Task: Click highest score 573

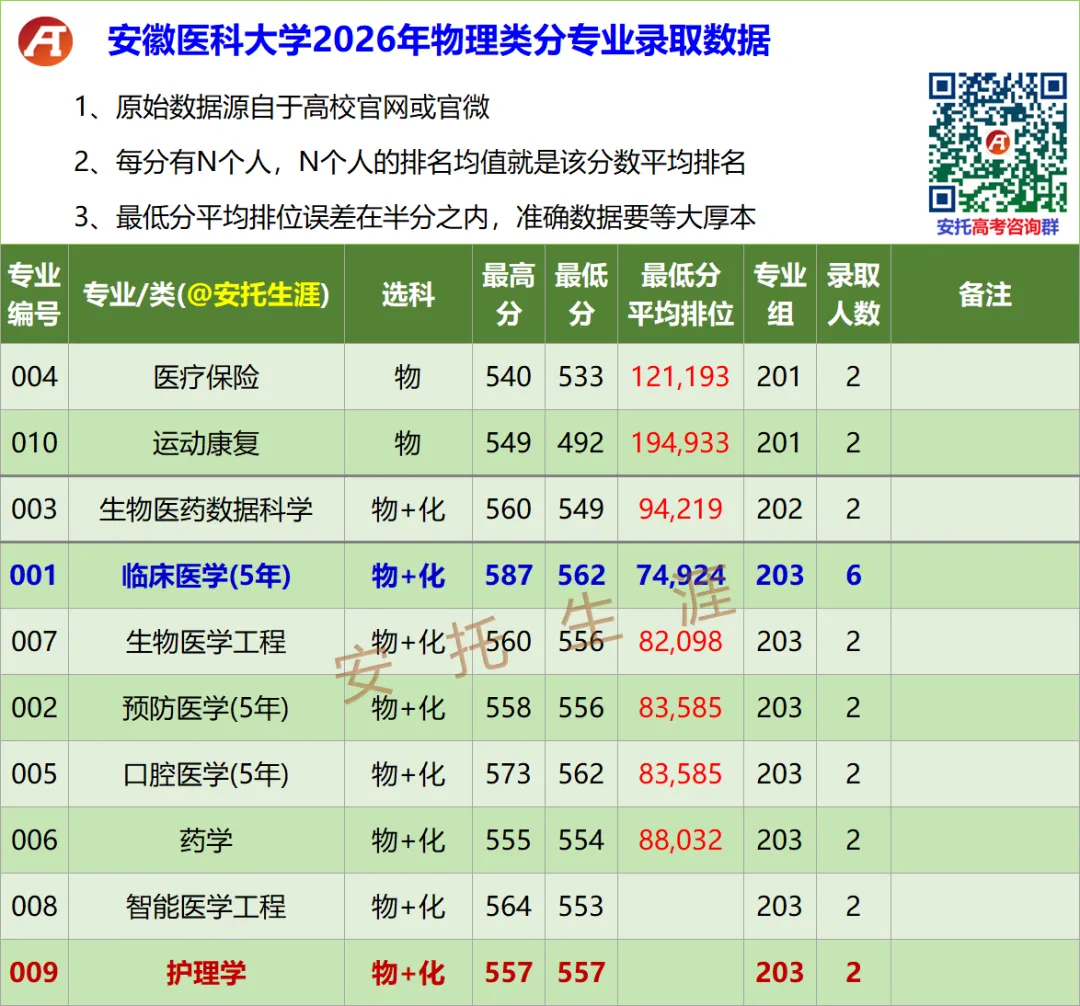Action: point(509,773)
